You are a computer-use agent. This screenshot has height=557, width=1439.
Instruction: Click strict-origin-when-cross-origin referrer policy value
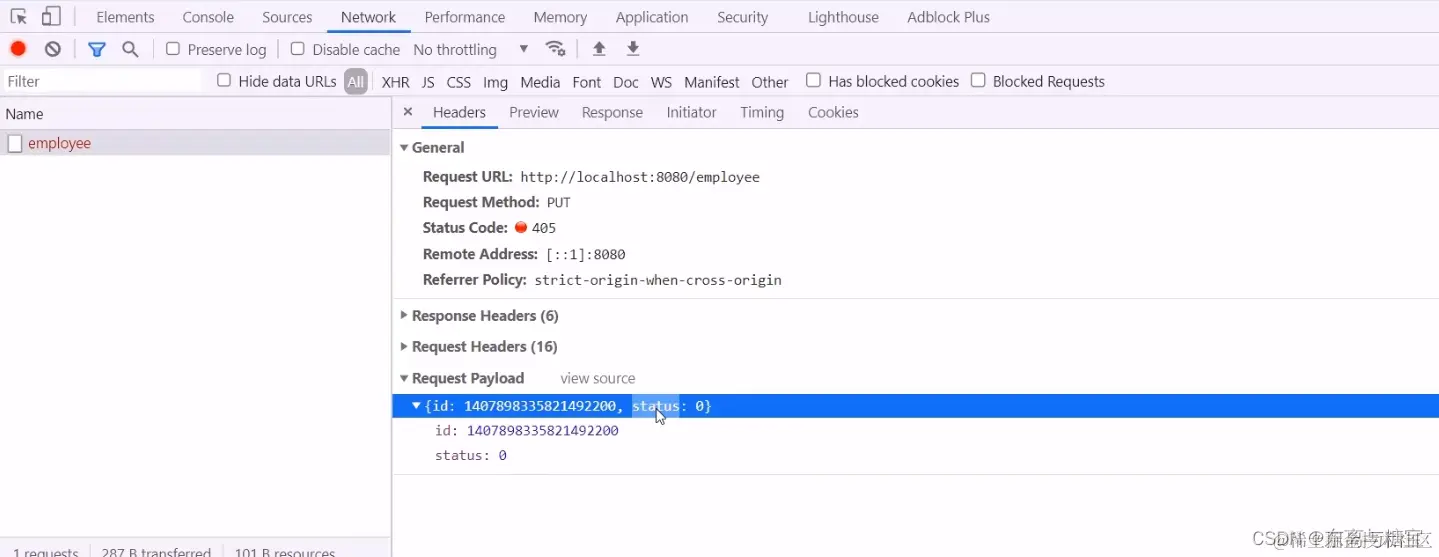coord(658,280)
